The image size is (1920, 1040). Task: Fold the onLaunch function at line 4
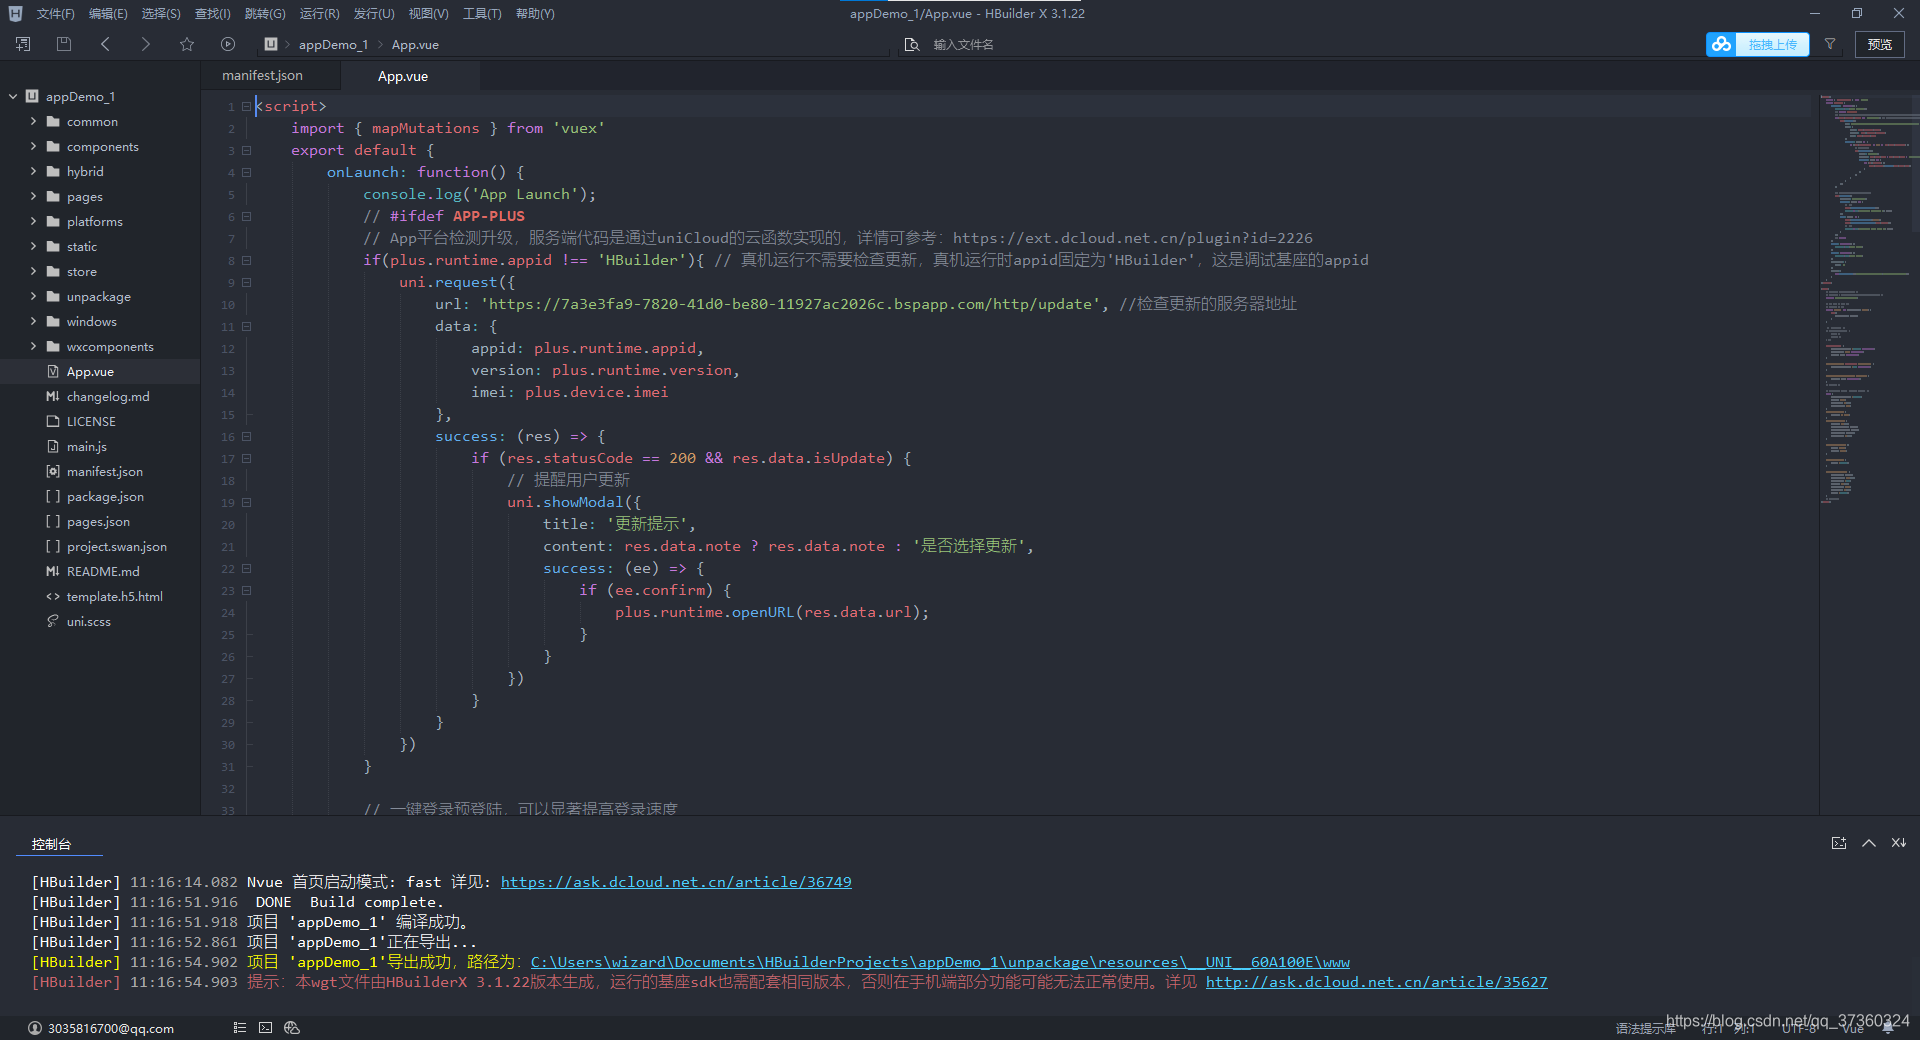pyautogui.click(x=246, y=172)
